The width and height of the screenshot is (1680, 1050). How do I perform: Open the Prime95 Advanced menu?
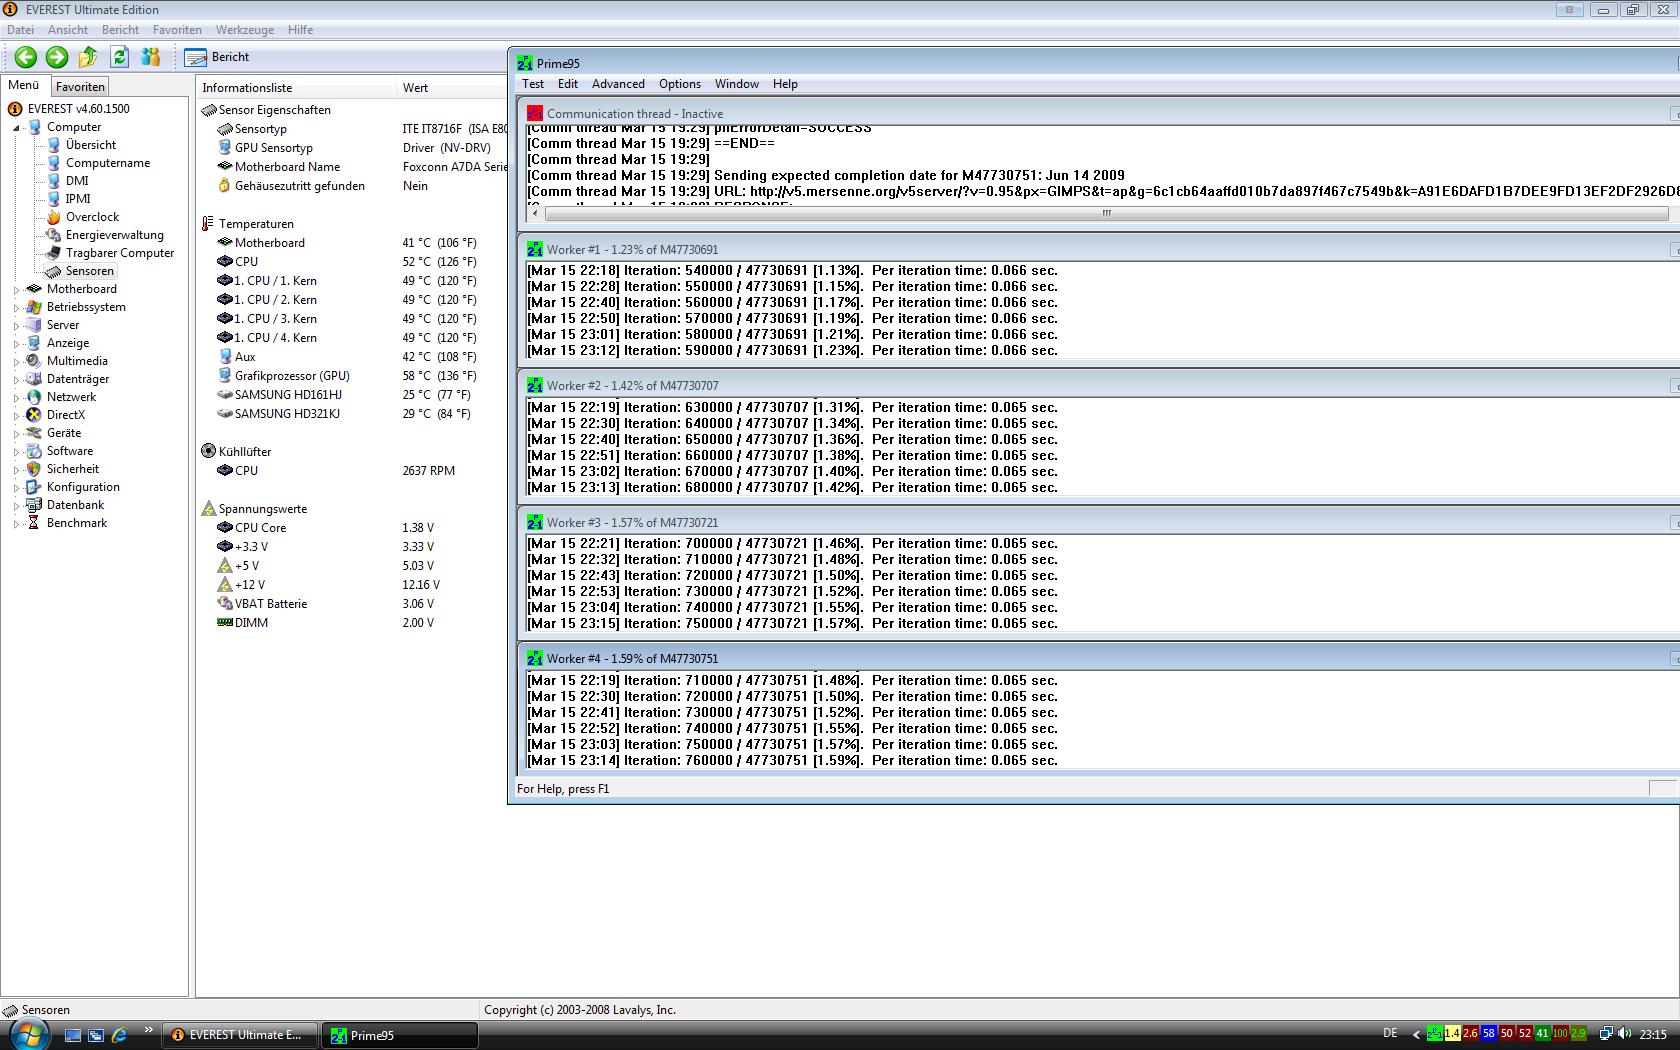click(618, 84)
